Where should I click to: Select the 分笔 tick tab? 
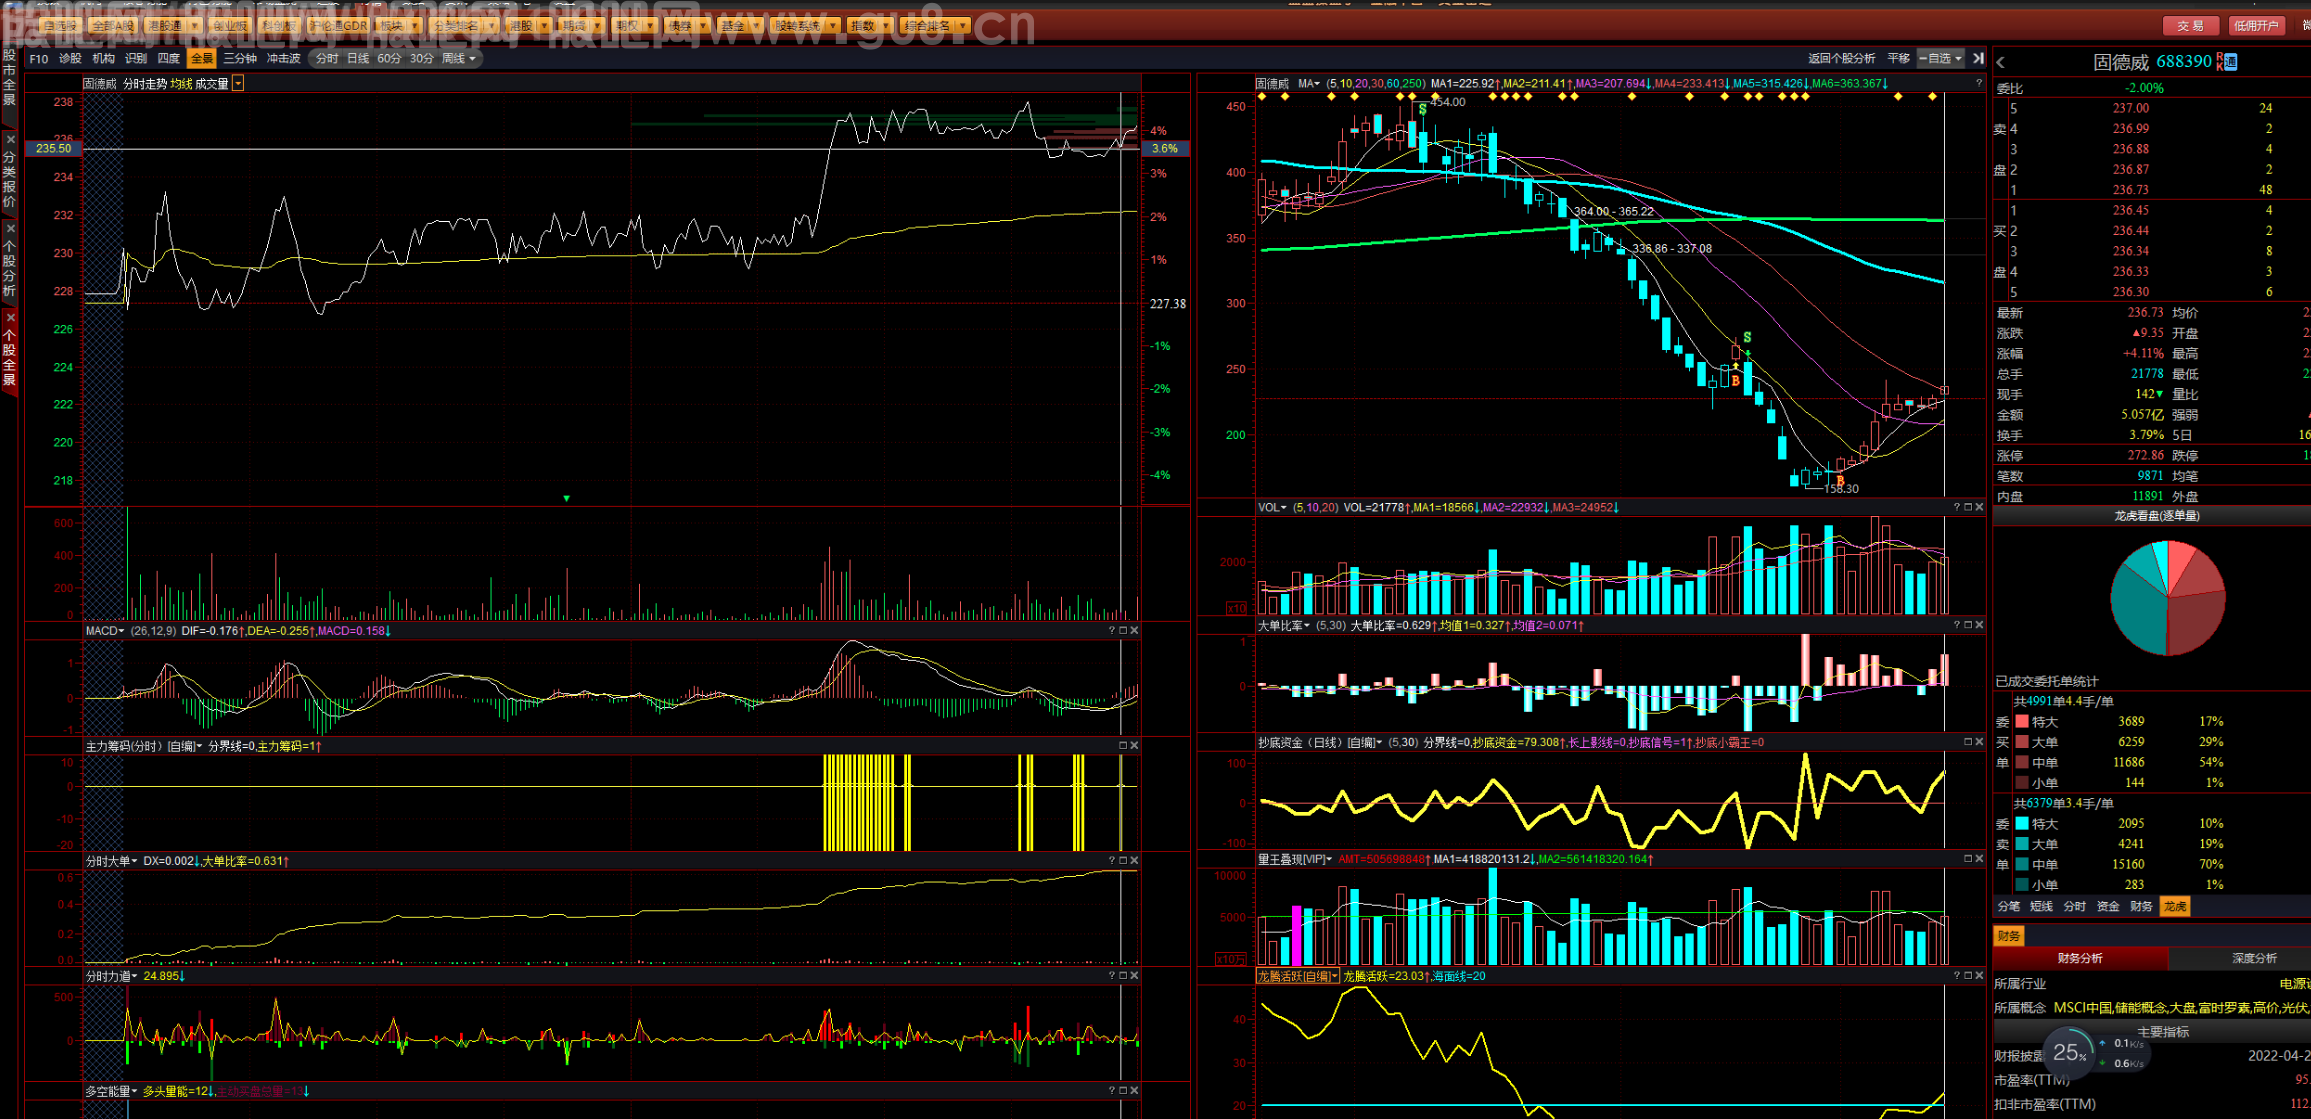click(2009, 907)
